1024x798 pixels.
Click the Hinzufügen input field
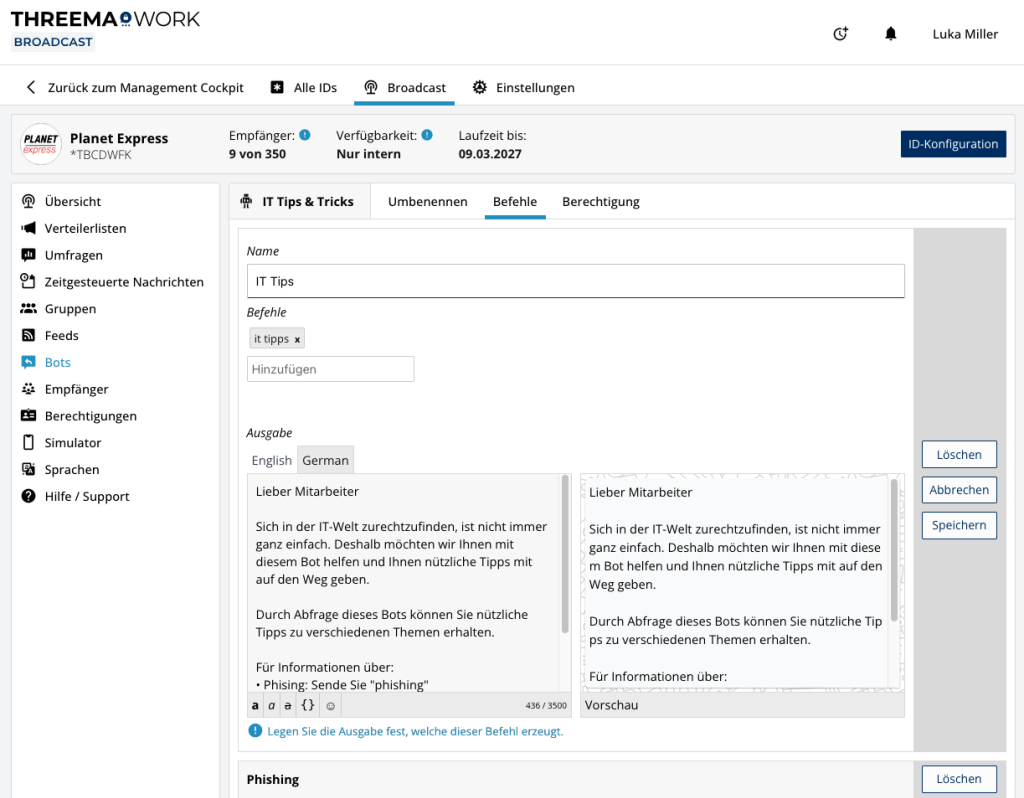(330, 369)
